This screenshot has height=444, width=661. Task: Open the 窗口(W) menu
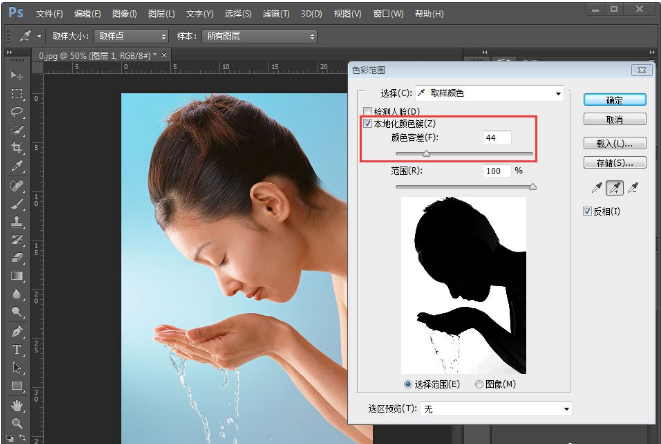point(388,13)
